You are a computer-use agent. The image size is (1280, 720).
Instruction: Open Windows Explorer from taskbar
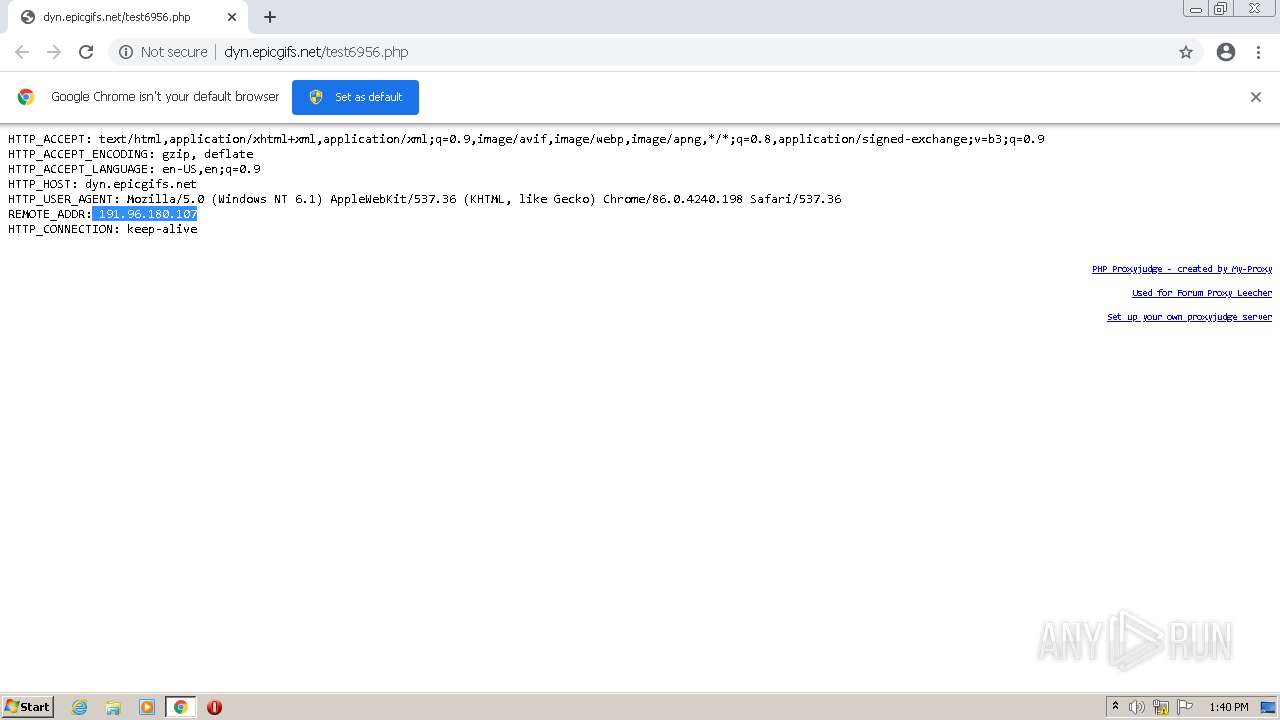coord(113,707)
